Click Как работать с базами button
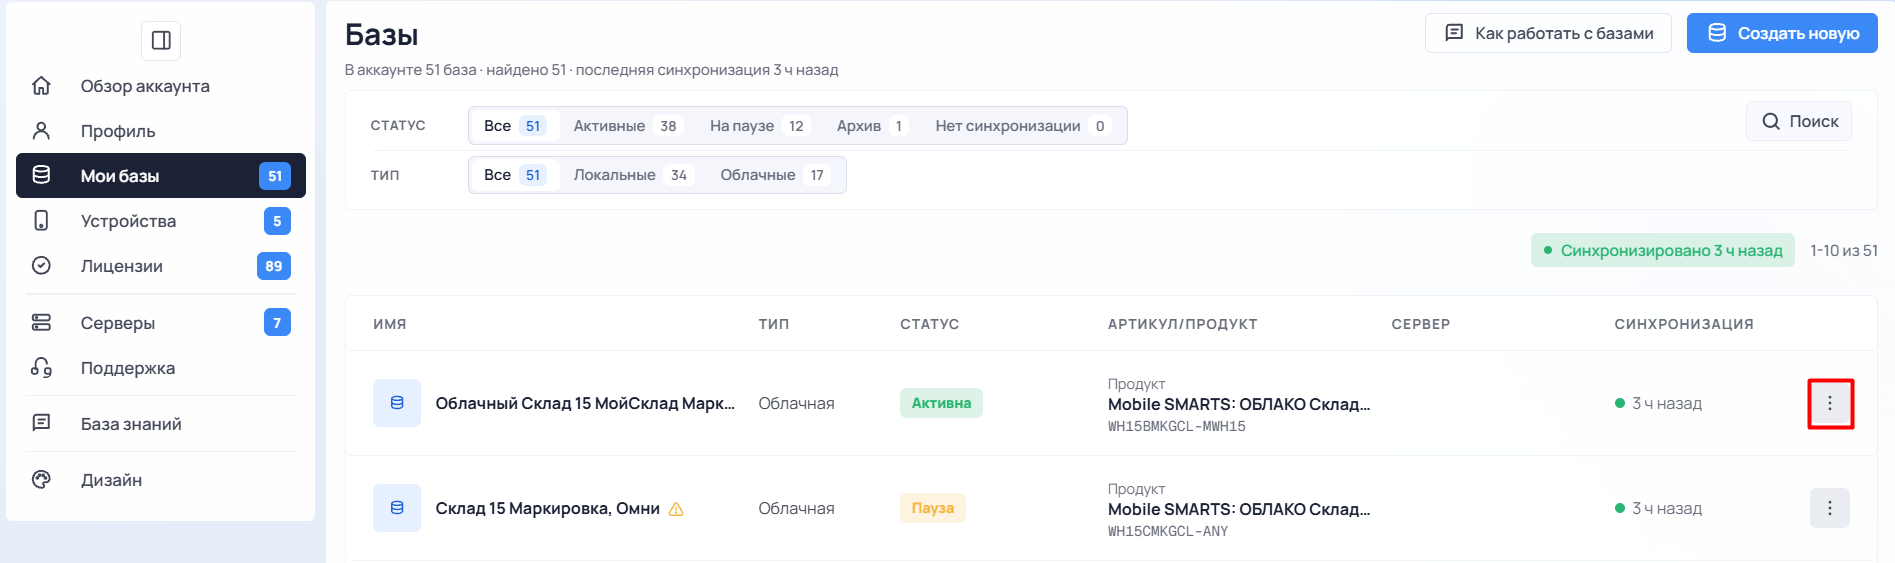 (1548, 33)
